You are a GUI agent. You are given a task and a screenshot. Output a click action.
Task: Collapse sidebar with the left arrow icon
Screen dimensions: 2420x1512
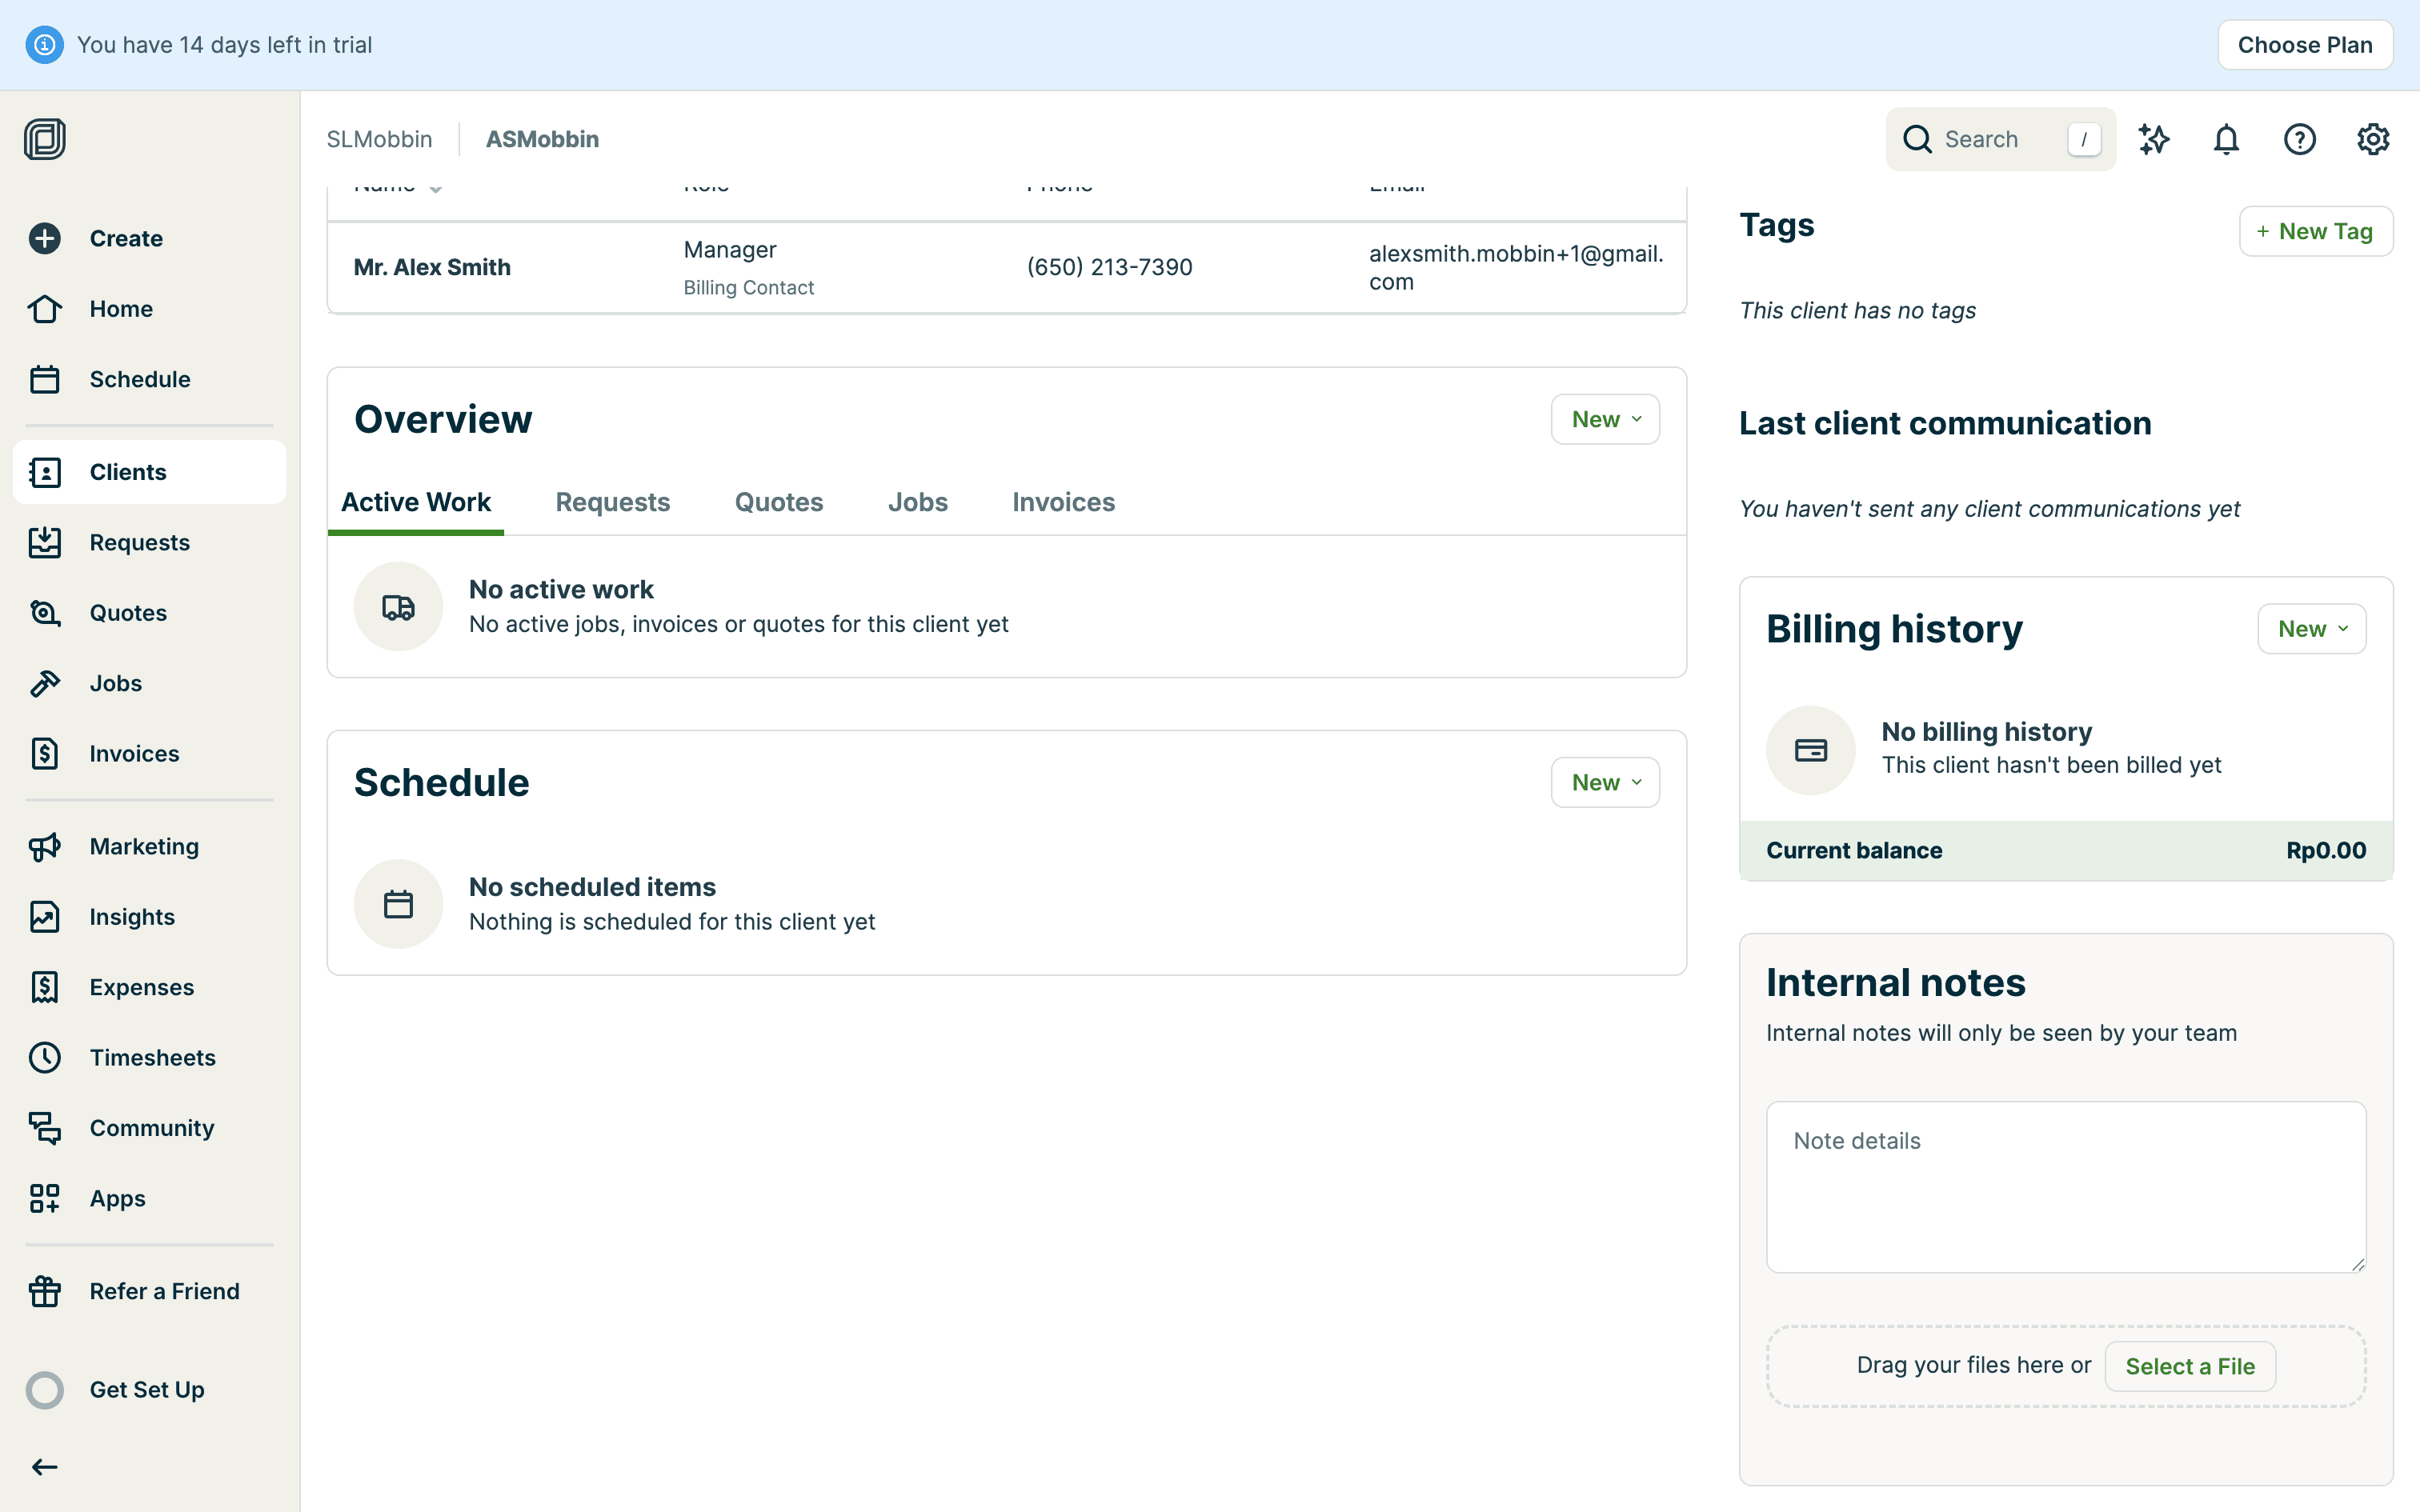pos(45,1467)
